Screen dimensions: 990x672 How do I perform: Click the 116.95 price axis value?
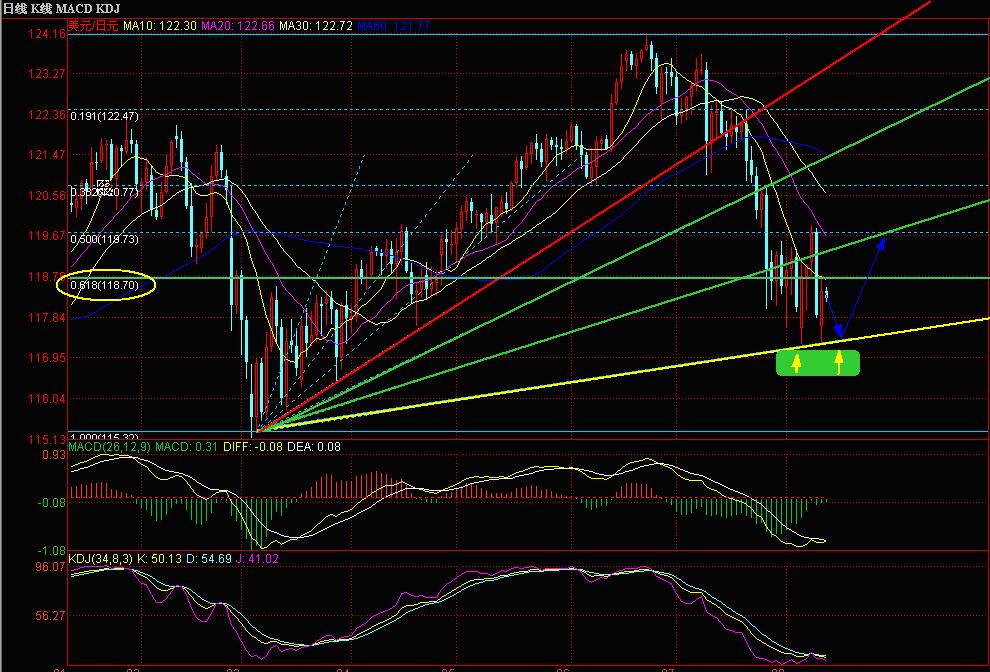pos(47,357)
